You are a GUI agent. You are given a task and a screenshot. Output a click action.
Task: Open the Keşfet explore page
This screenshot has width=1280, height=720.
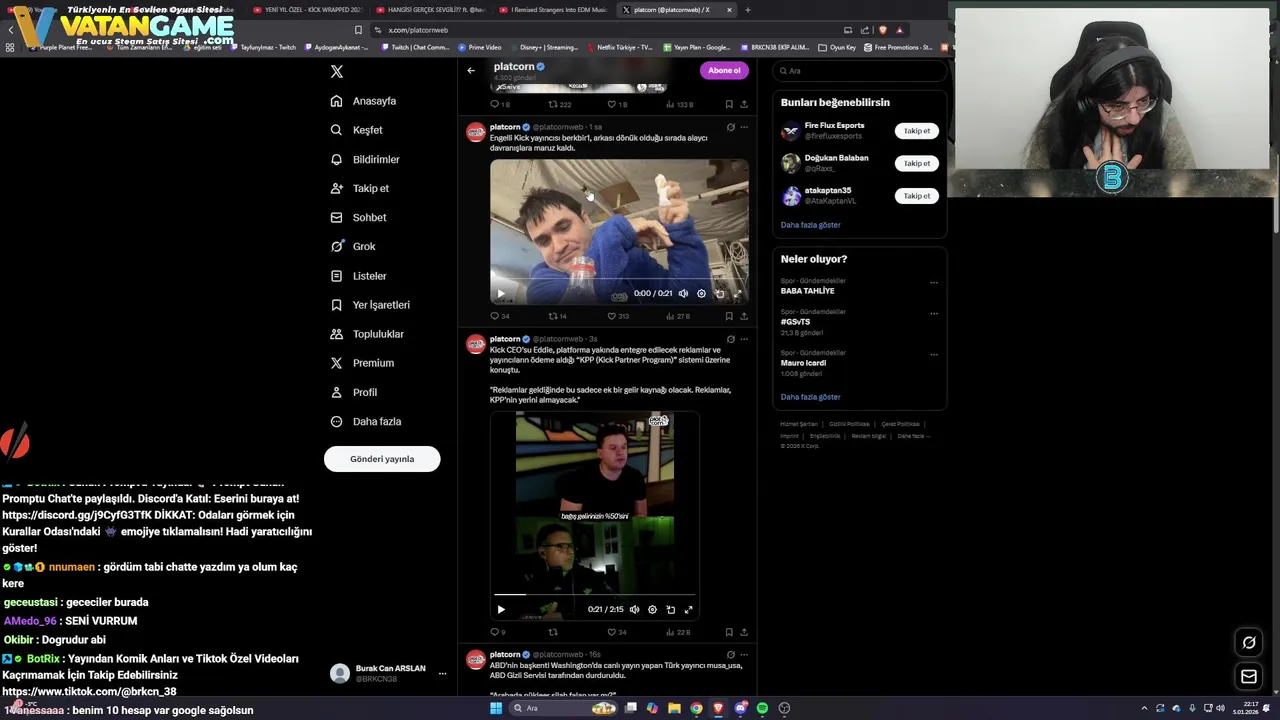[x=357, y=130]
